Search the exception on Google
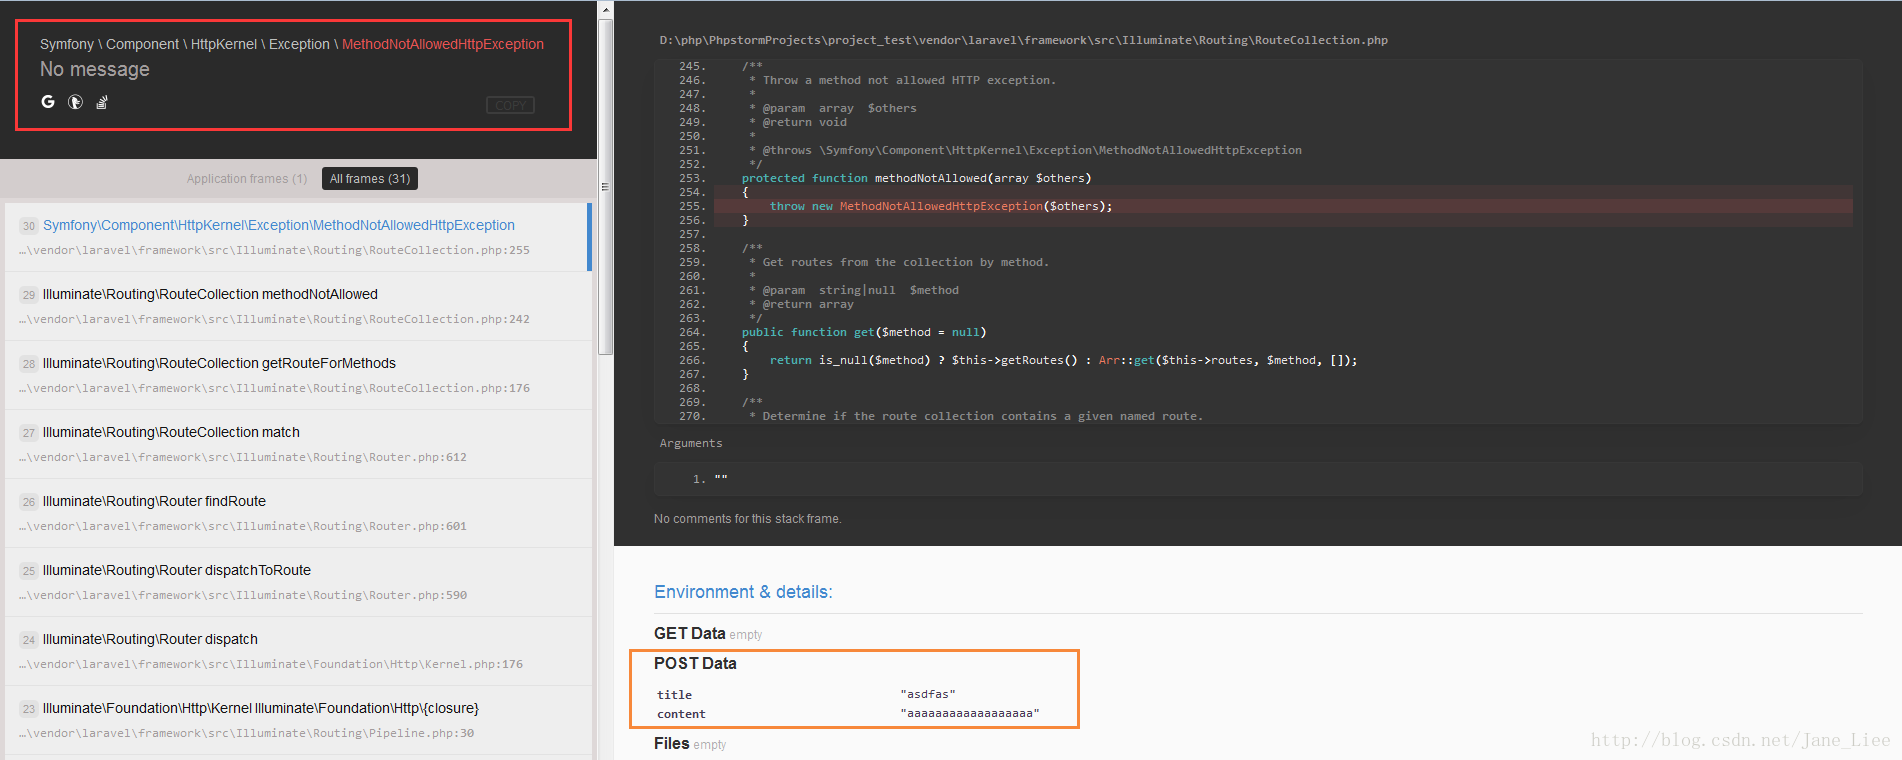1902x760 pixels. pos(48,101)
